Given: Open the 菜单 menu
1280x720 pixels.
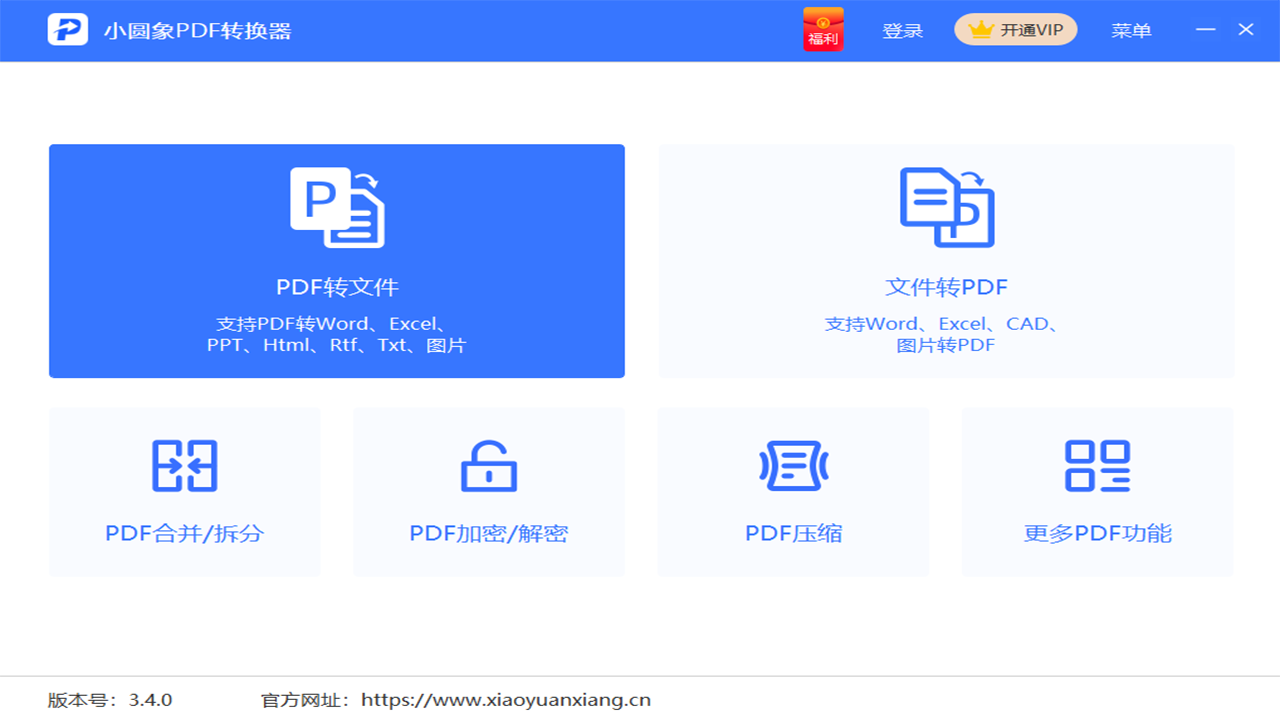Looking at the screenshot, I should [x=1131, y=30].
